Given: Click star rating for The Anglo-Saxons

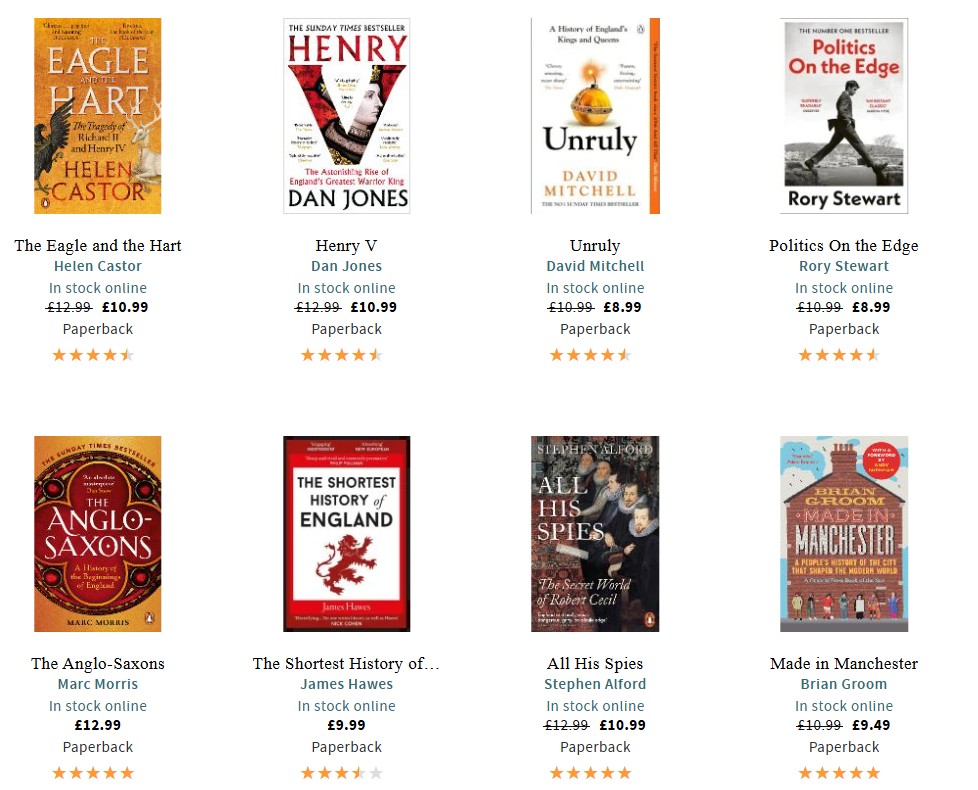Looking at the screenshot, I should (x=93, y=773).
